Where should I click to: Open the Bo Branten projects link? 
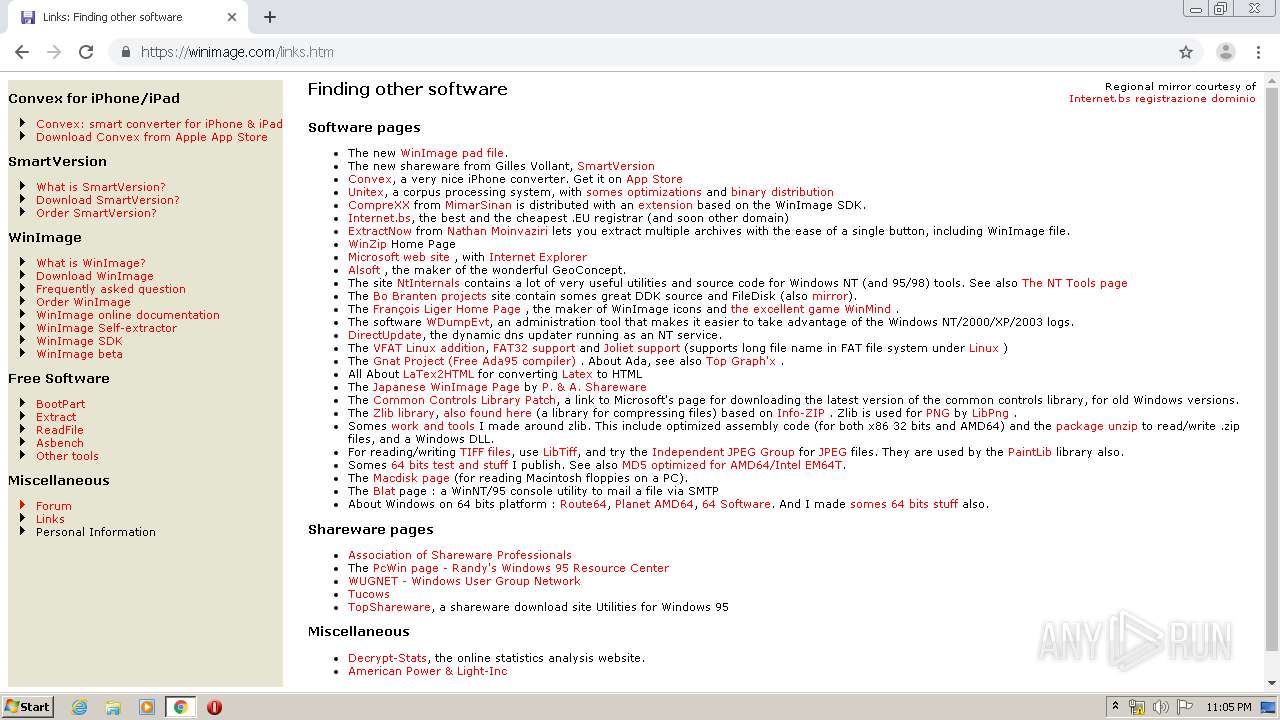tap(430, 296)
